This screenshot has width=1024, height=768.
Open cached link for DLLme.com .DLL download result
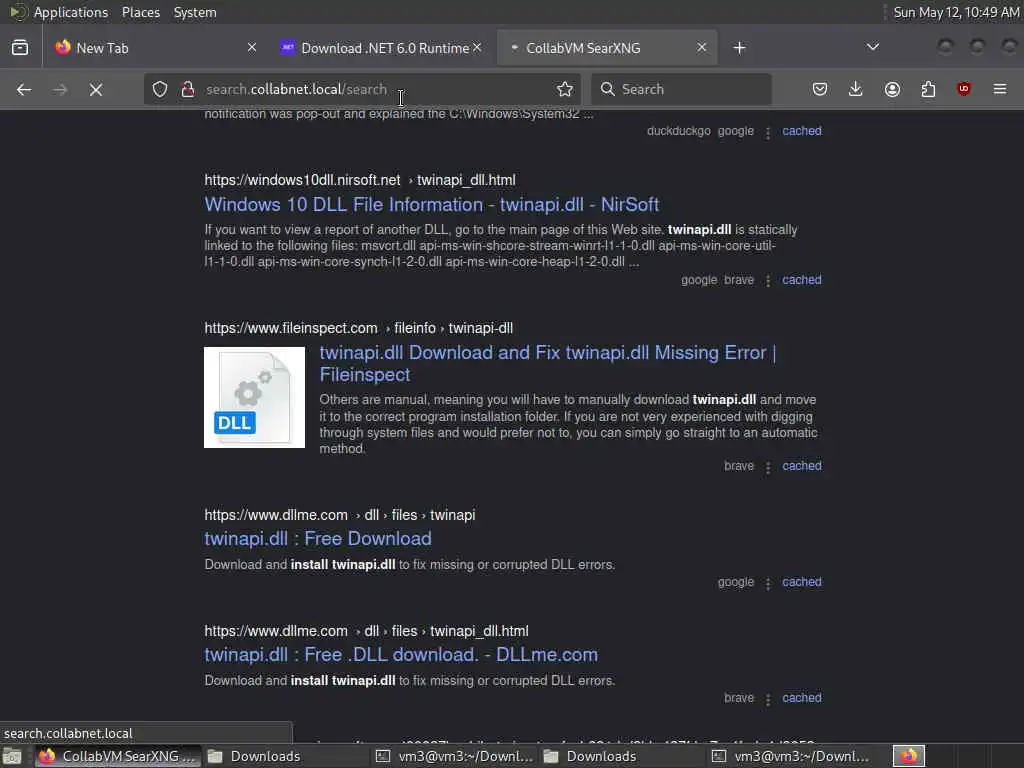802,697
